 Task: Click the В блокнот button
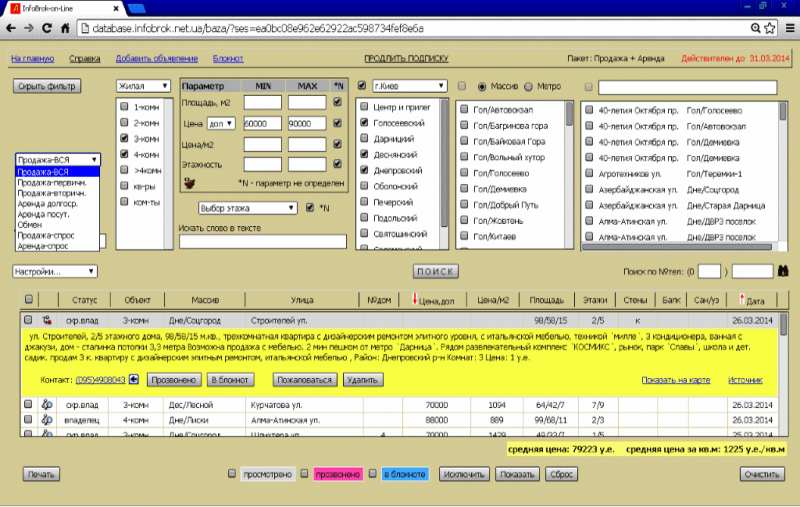click(230, 379)
